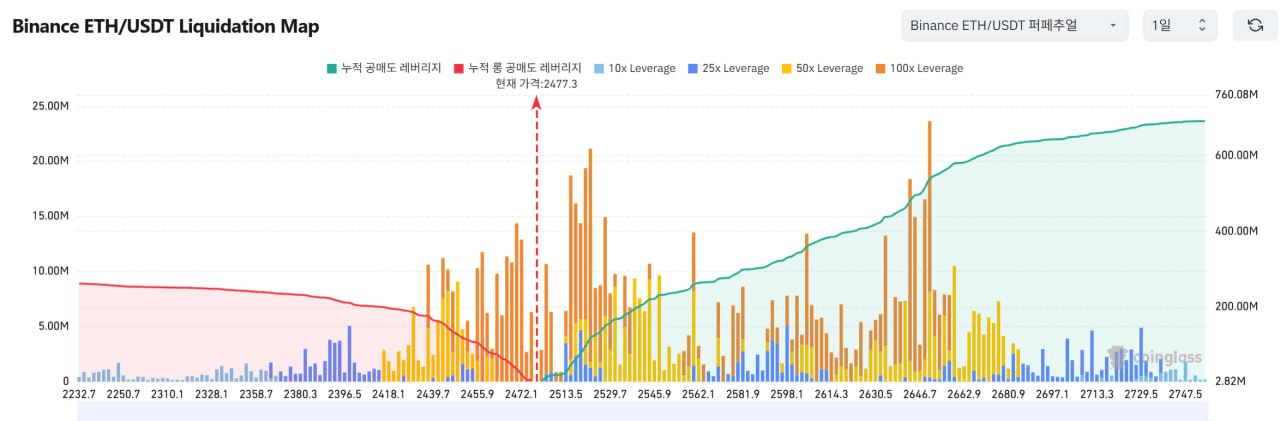Click x-axis label 2630.5
Screen dimensions: 1280x421
coord(875,394)
